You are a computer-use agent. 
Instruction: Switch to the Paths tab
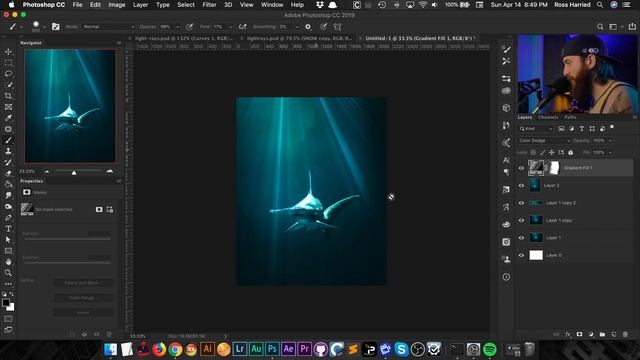pyautogui.click(x=570, y=117)
